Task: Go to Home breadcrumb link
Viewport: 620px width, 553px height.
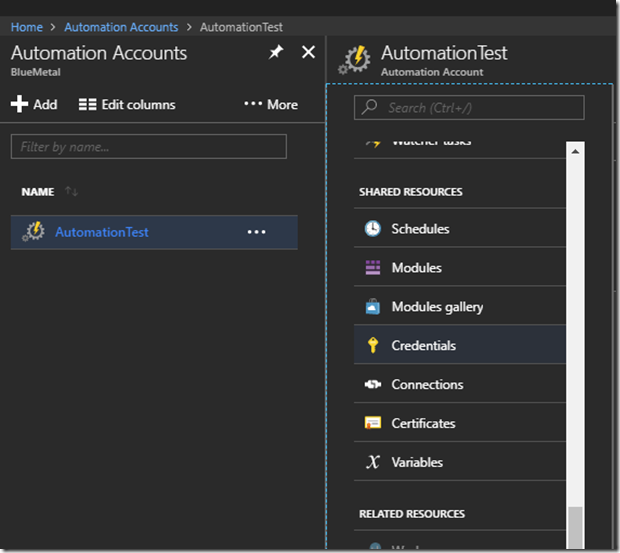Action: point(27,27)
